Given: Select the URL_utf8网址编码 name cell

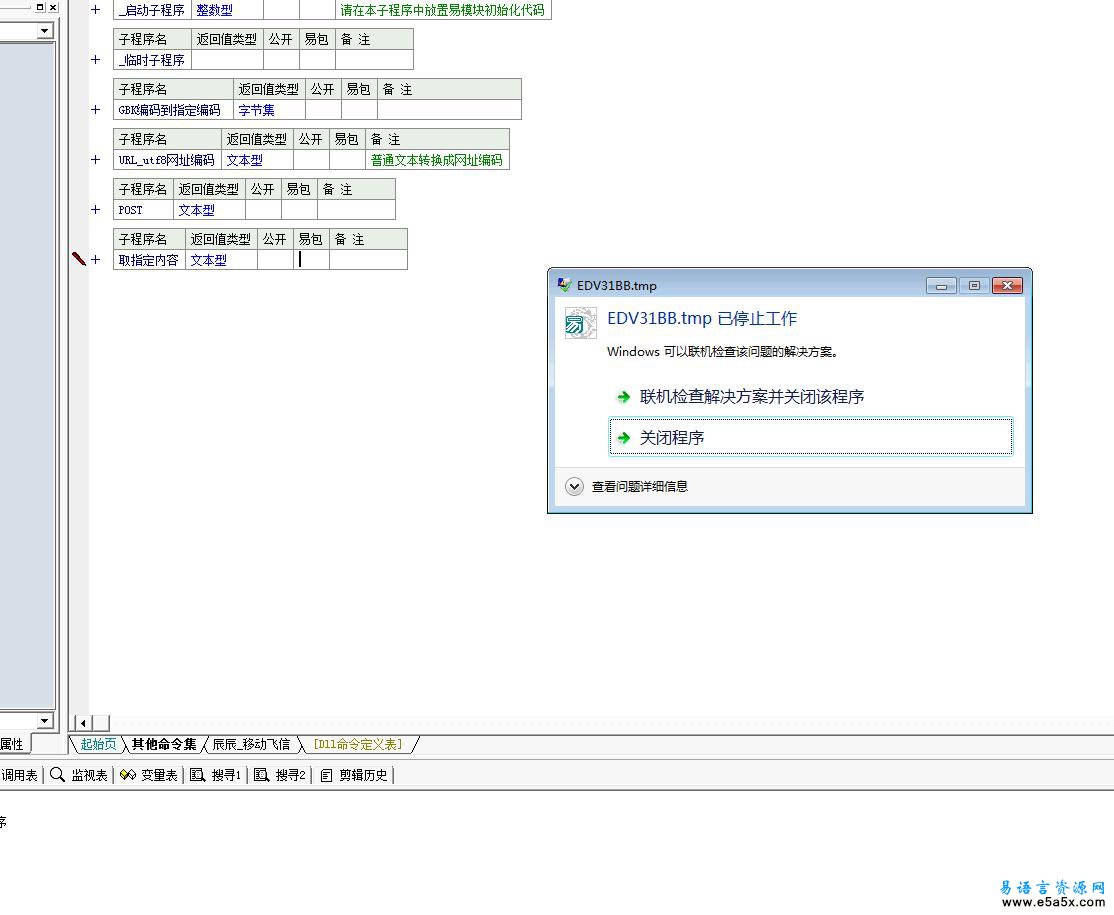Looking at the screenshot, I should [167, 160].
